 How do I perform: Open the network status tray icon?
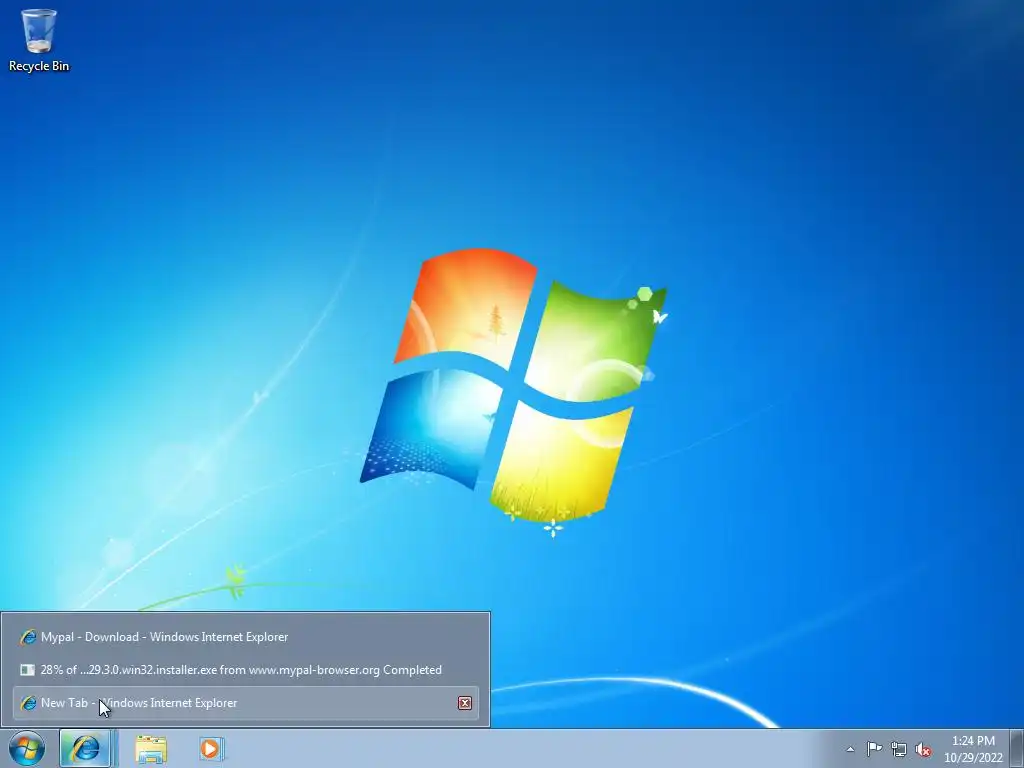pos(899,749)
